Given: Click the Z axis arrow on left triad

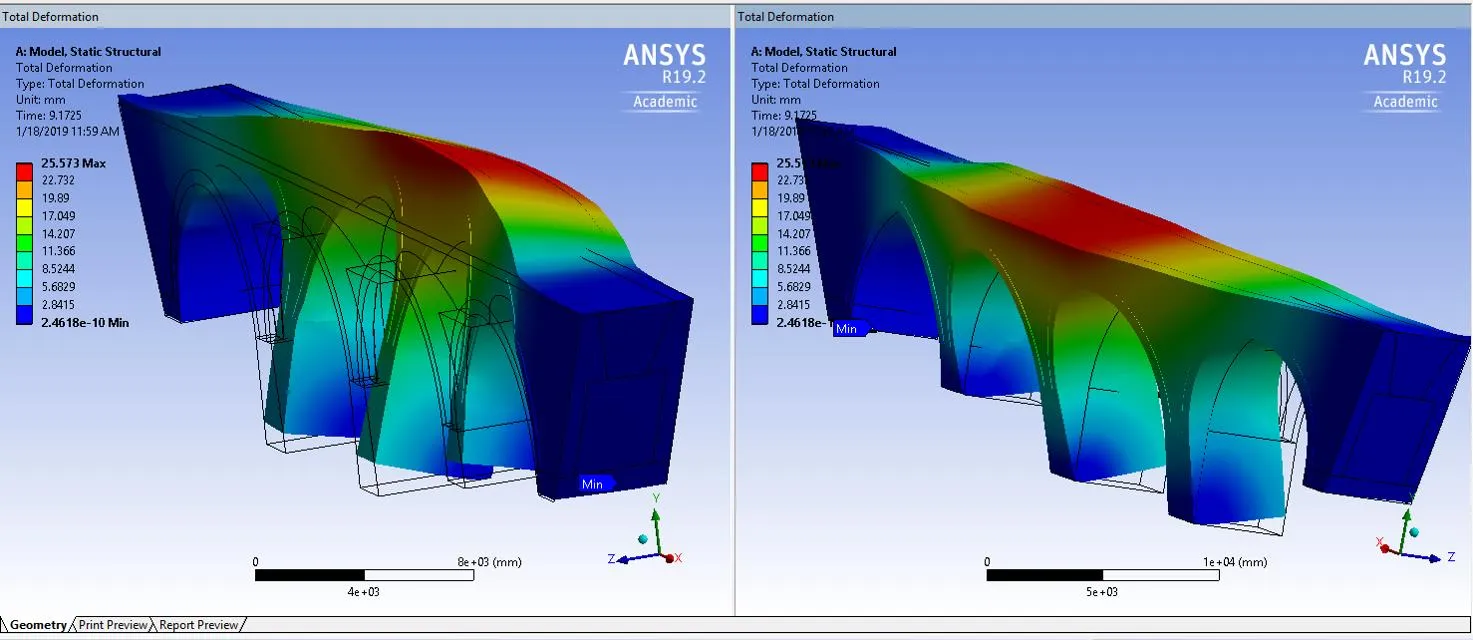Looking at the screenshot, I should pos(624,559).
